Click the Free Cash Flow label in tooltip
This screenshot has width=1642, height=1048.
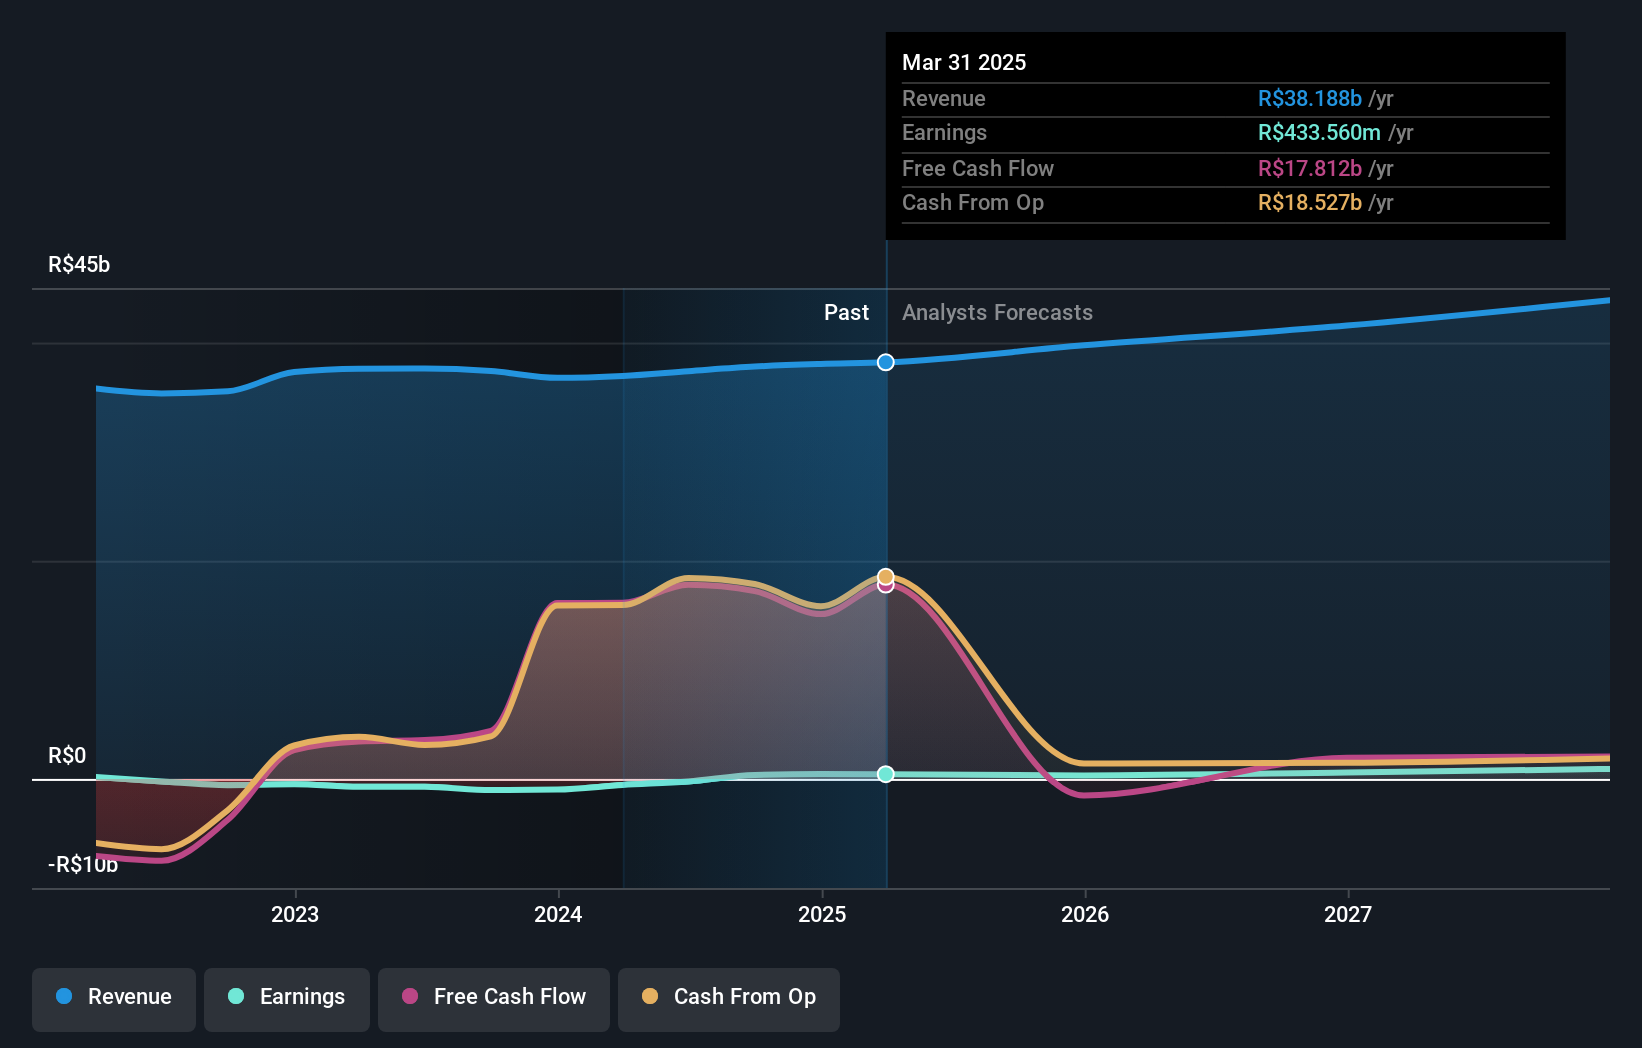tap(978, 169)
